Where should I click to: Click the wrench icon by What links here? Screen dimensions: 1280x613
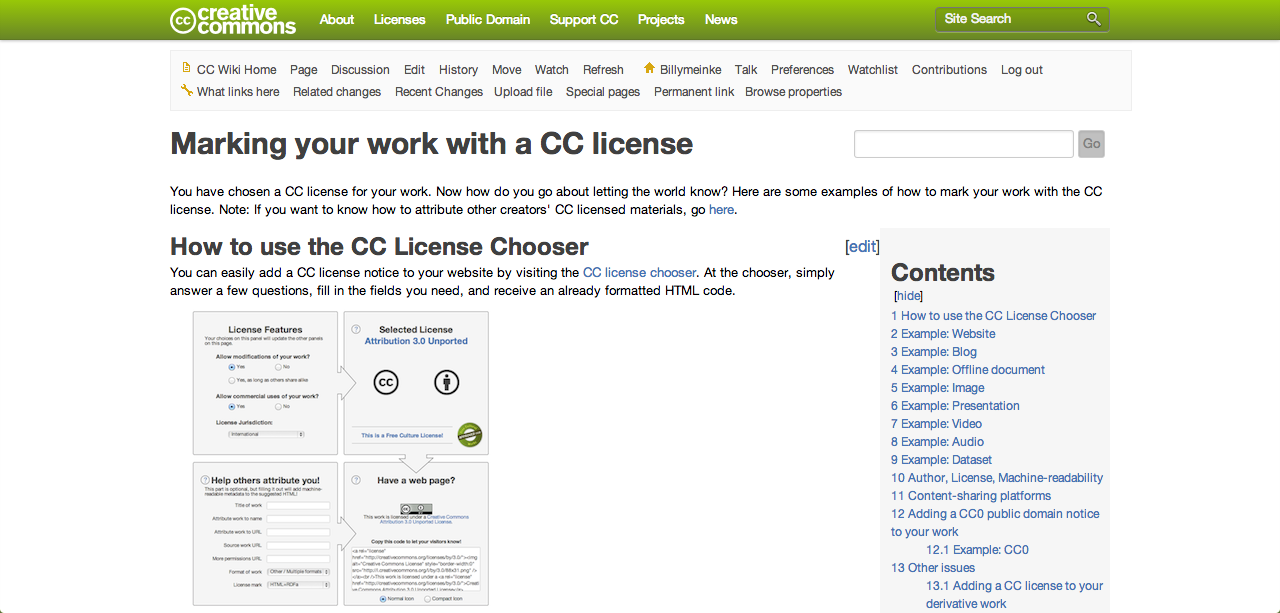point(186,90)
